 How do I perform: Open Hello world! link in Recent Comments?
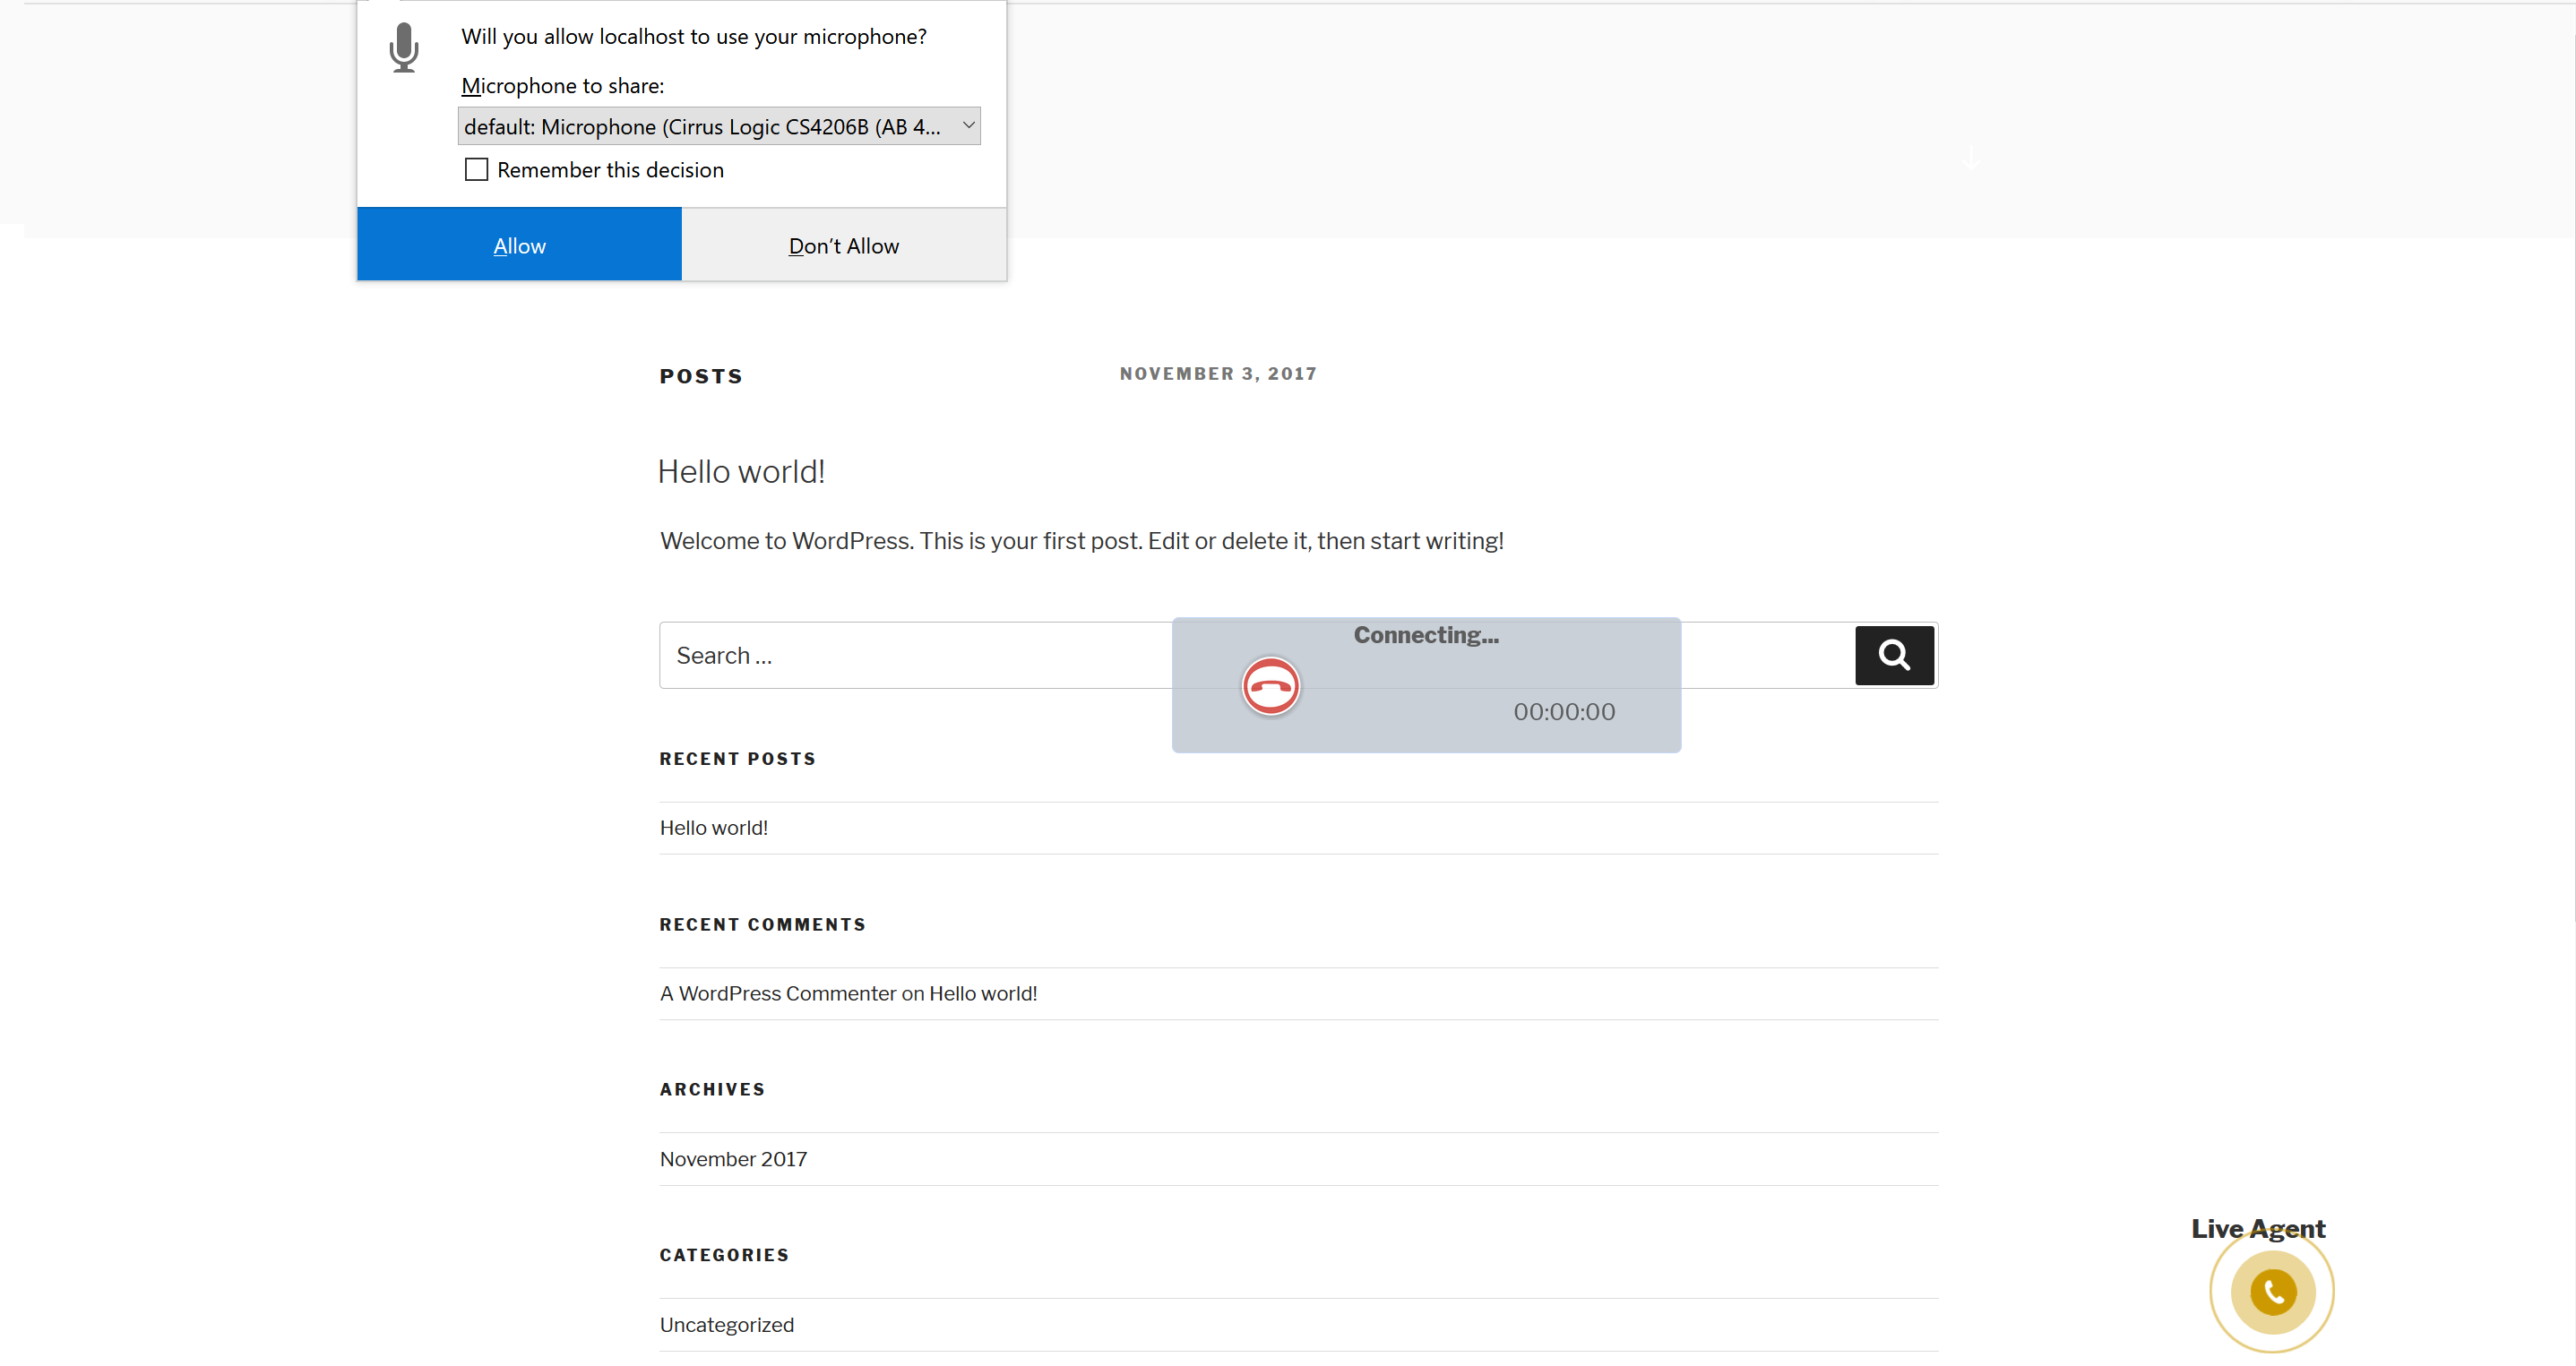[983, 993]
